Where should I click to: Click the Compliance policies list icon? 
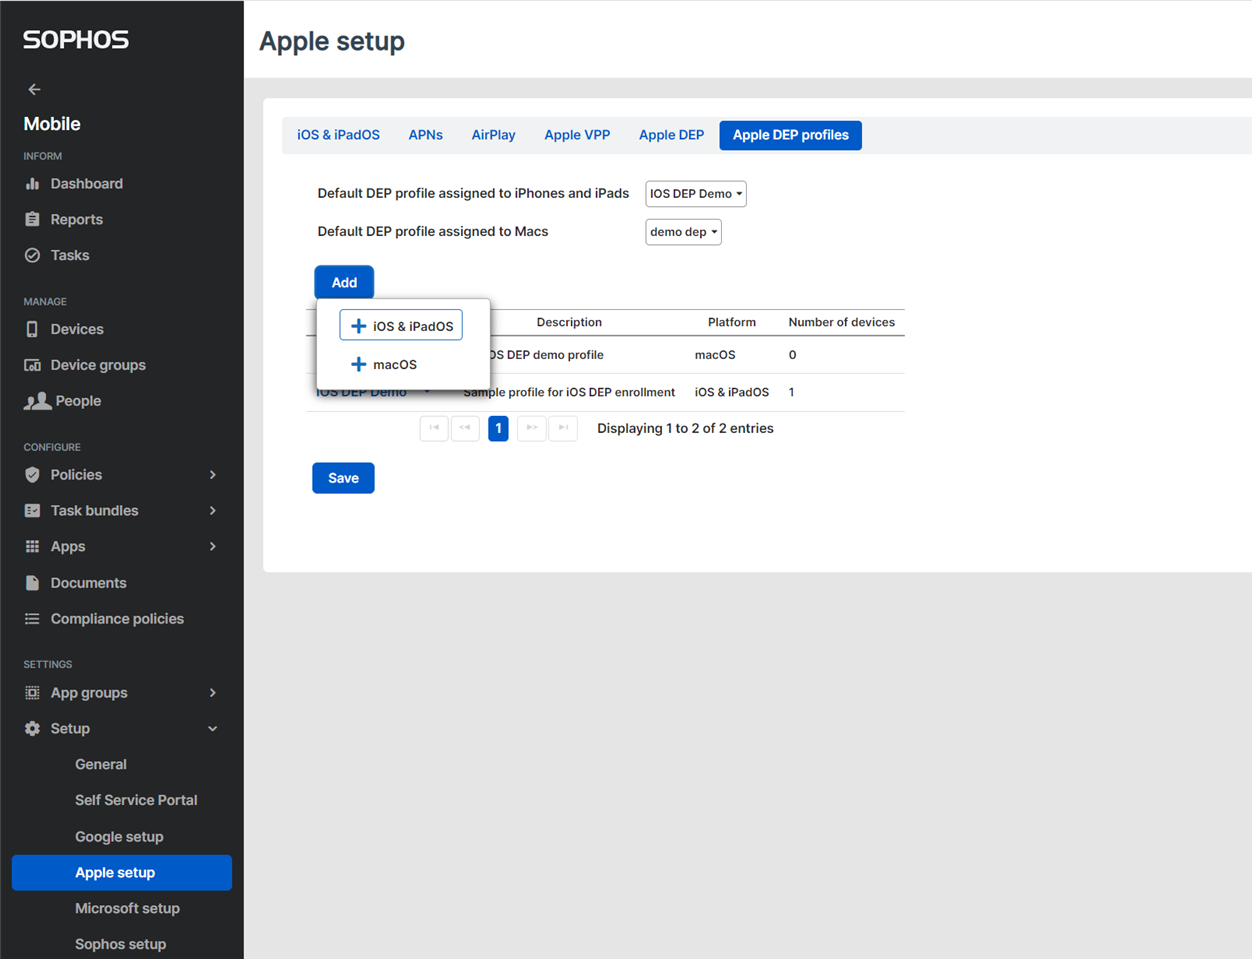coord(32,619)
